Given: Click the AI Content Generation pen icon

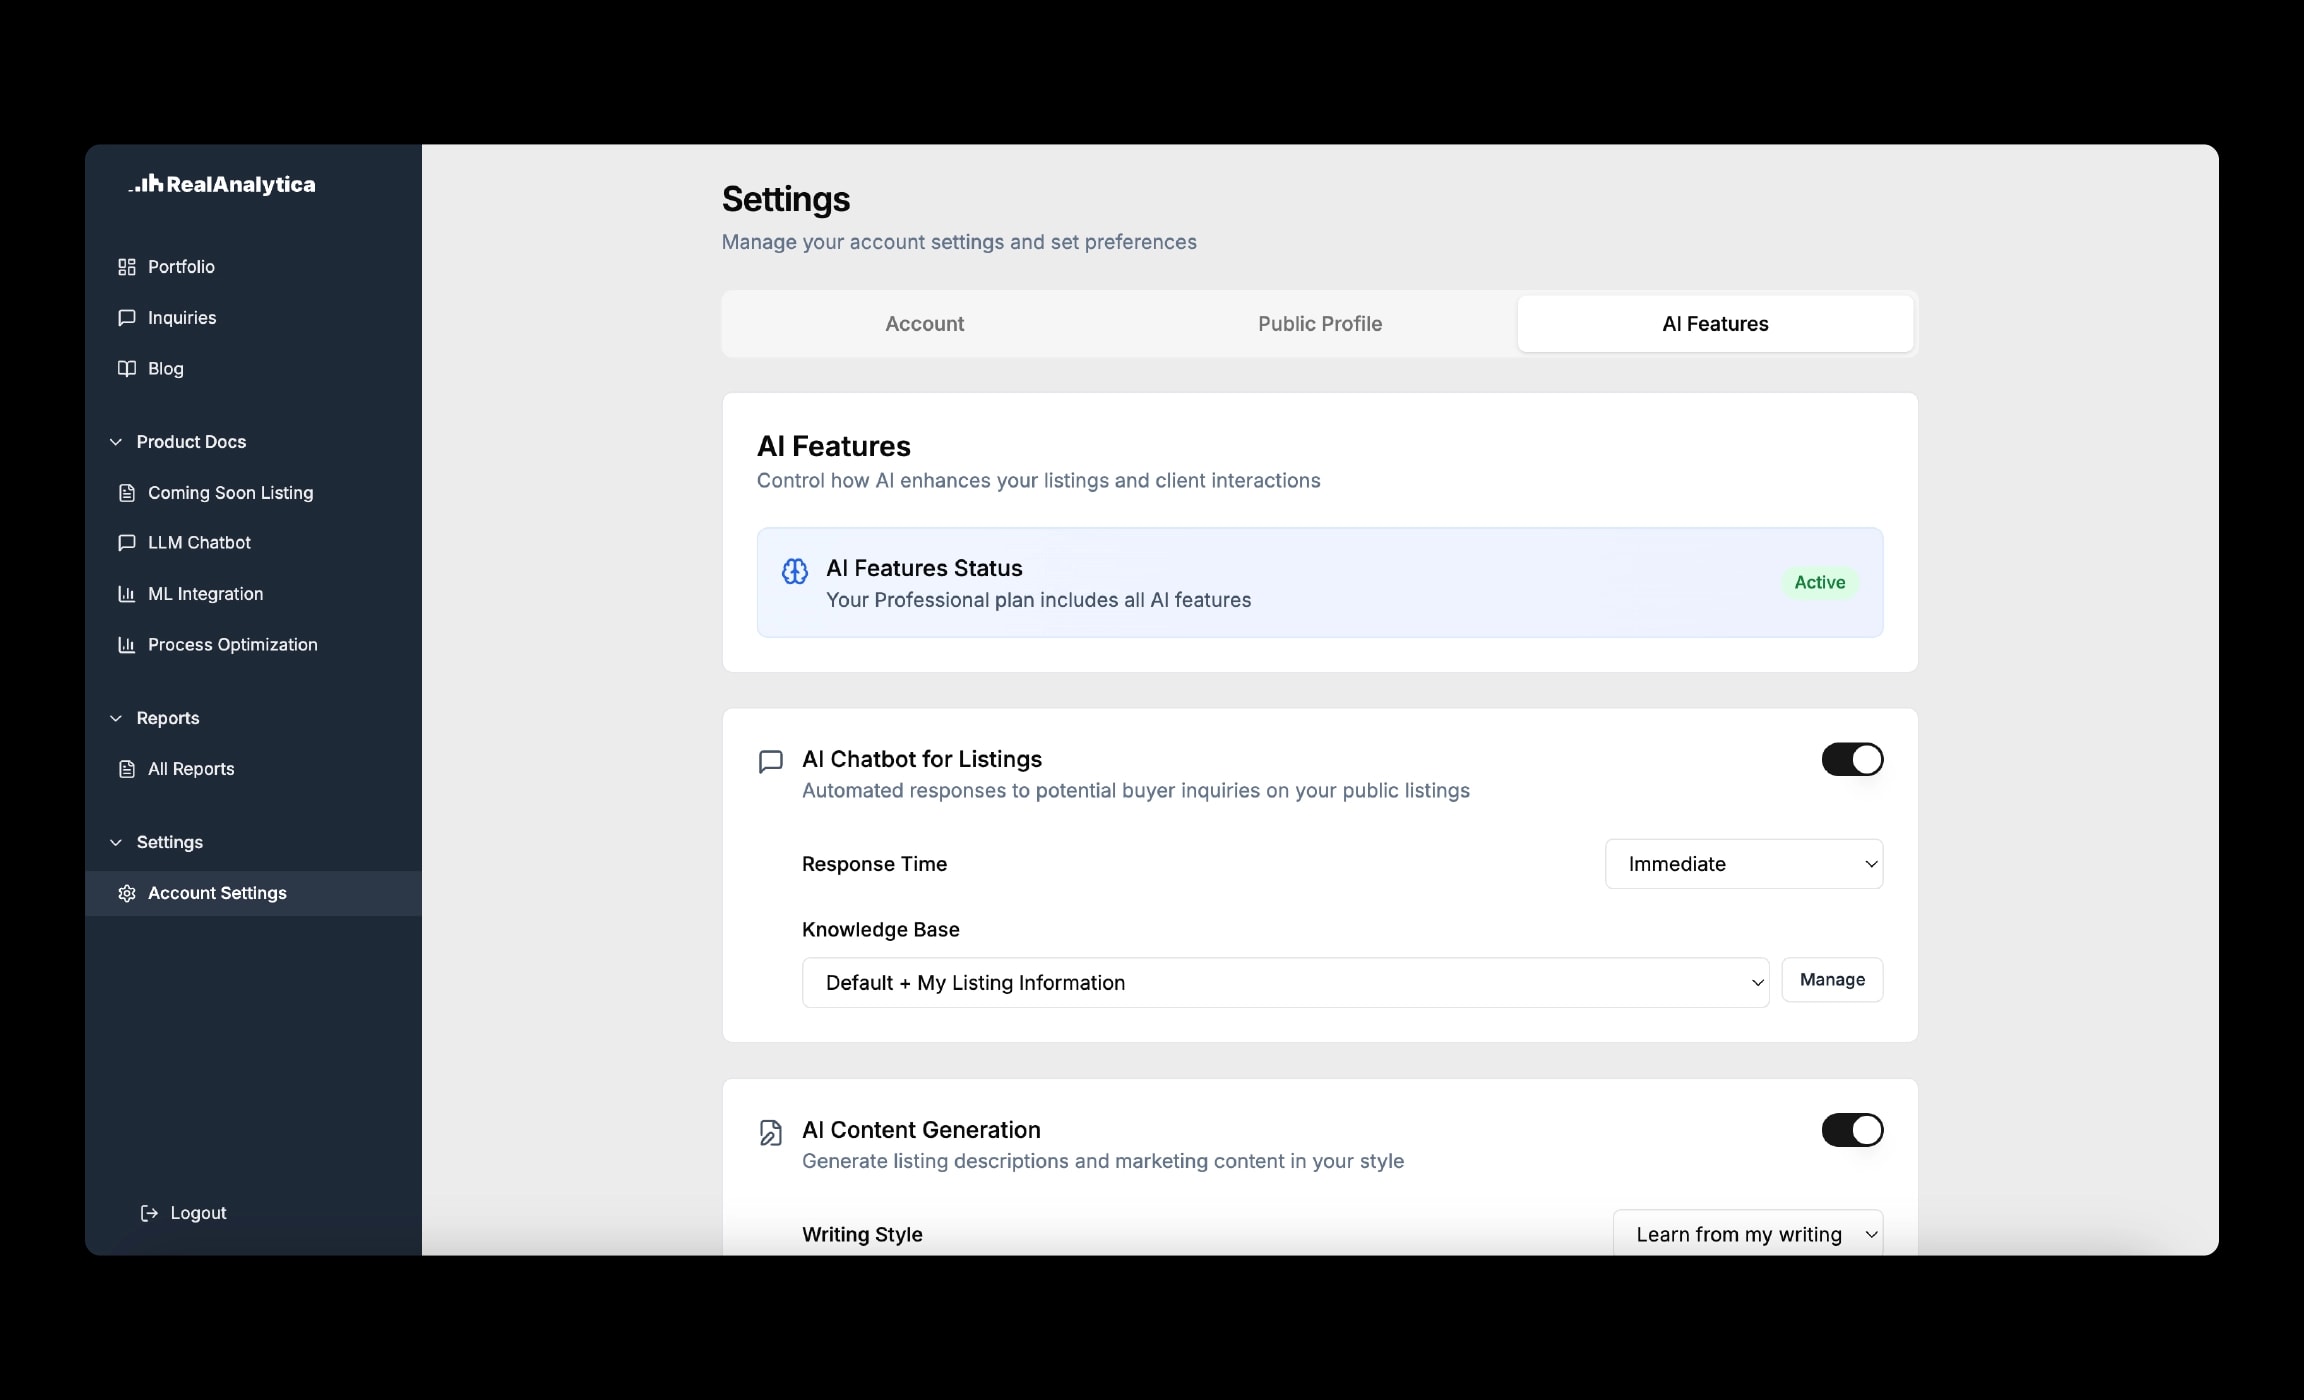Looking at the screenshot, I should point(771,1133).
